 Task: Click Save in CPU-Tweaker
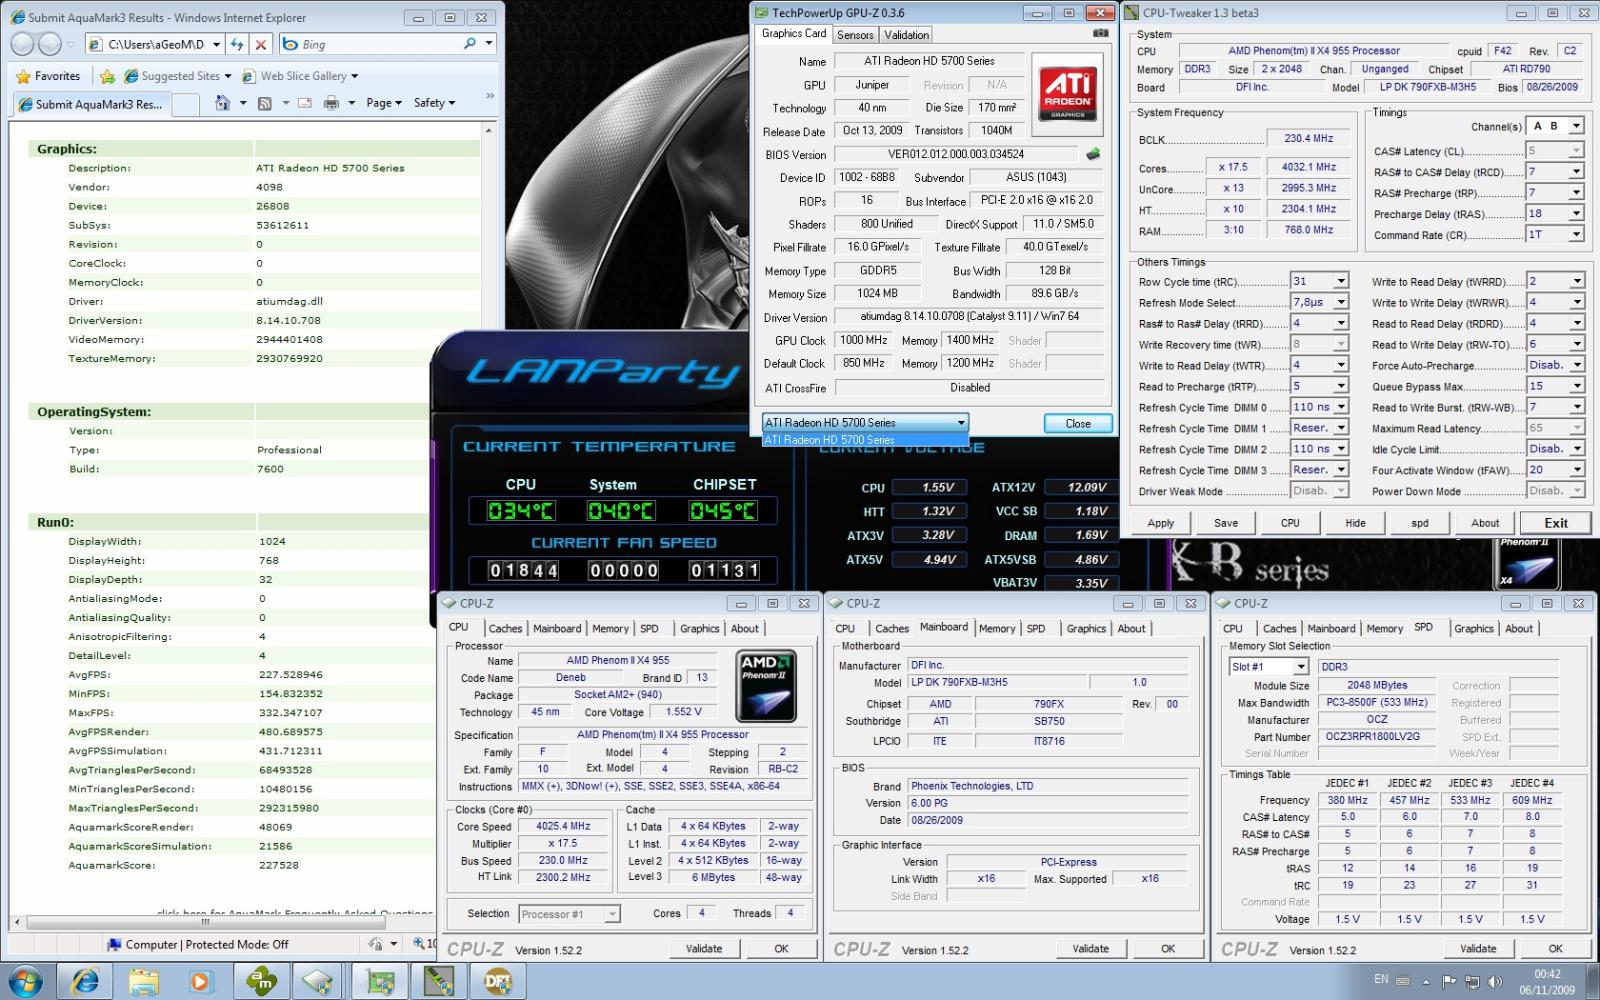tap(1226, 523)
